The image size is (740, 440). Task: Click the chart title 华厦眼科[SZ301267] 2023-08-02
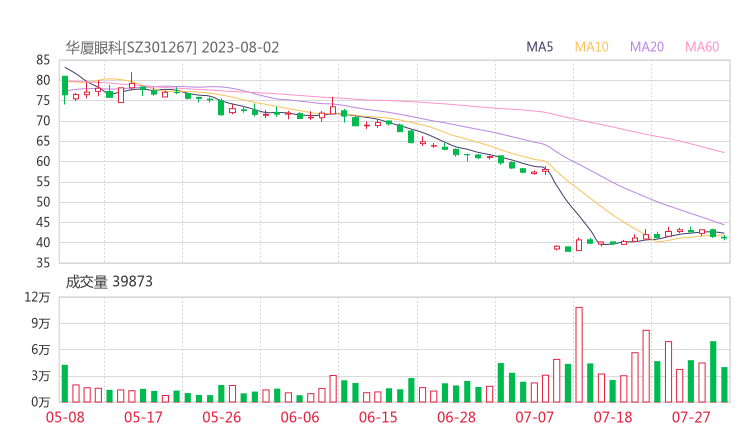click(172, 48)
